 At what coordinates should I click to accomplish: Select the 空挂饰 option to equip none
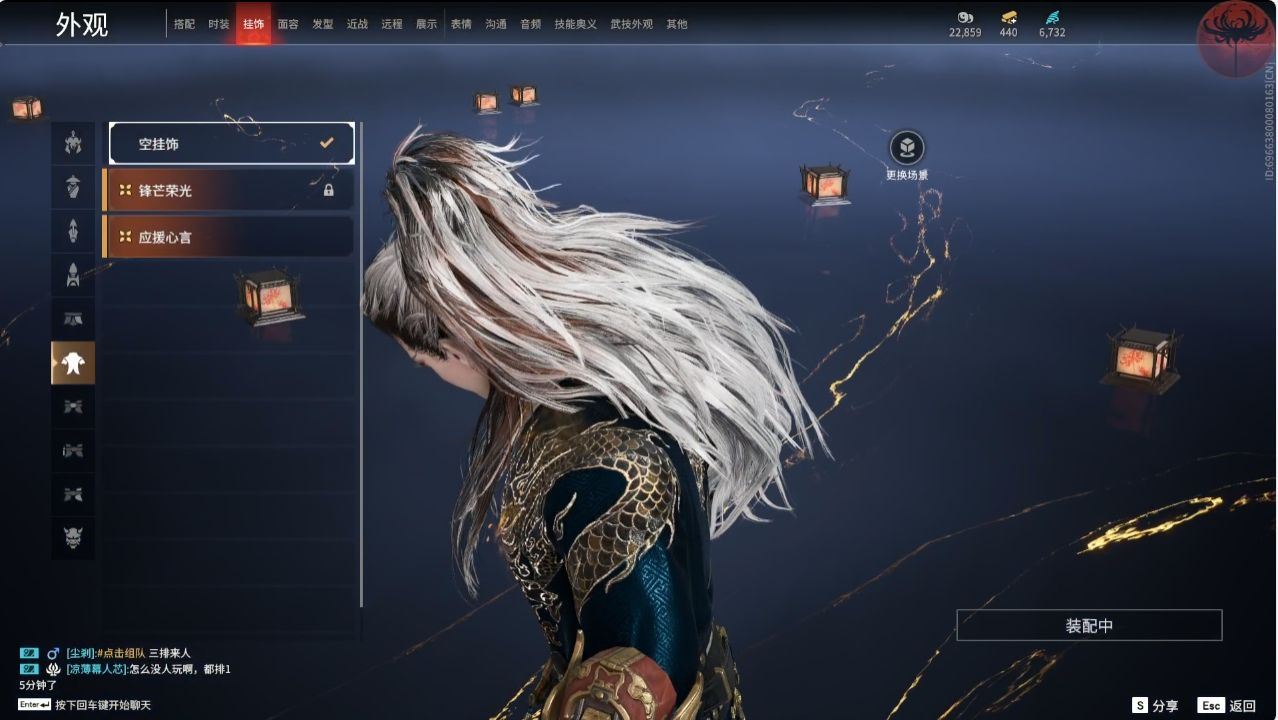tap(231, 142)
